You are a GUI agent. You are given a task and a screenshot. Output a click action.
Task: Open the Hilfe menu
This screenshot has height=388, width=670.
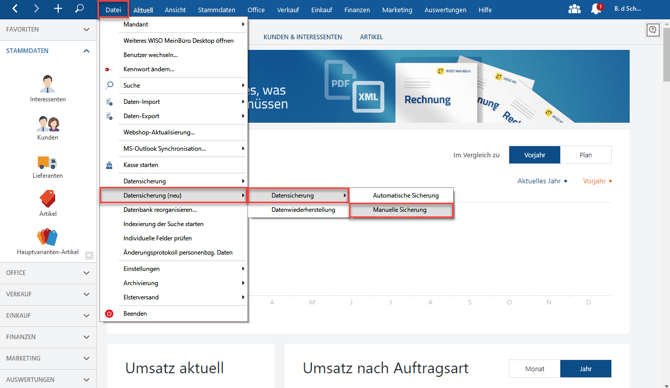(485, 10)
